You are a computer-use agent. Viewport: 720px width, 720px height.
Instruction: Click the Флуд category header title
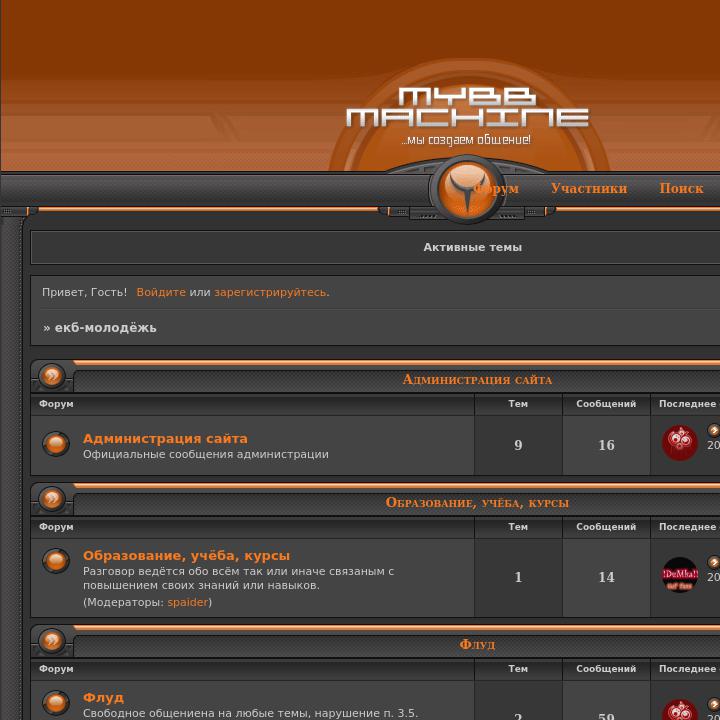(x=477, y=644)
